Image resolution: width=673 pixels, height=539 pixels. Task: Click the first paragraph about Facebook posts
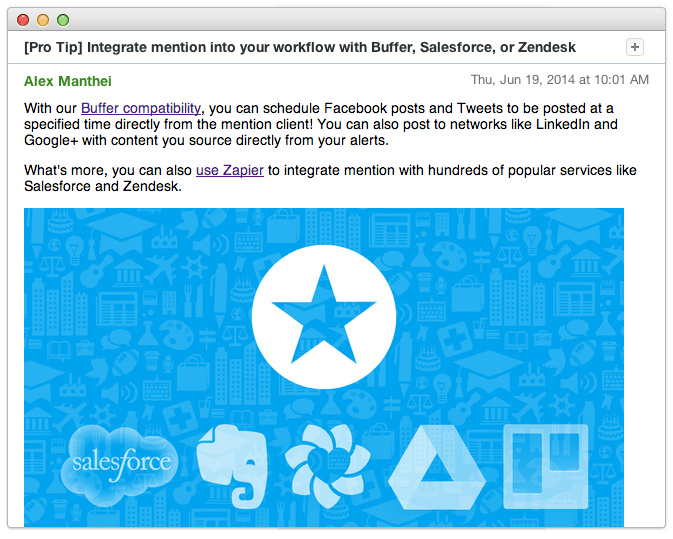321,124
